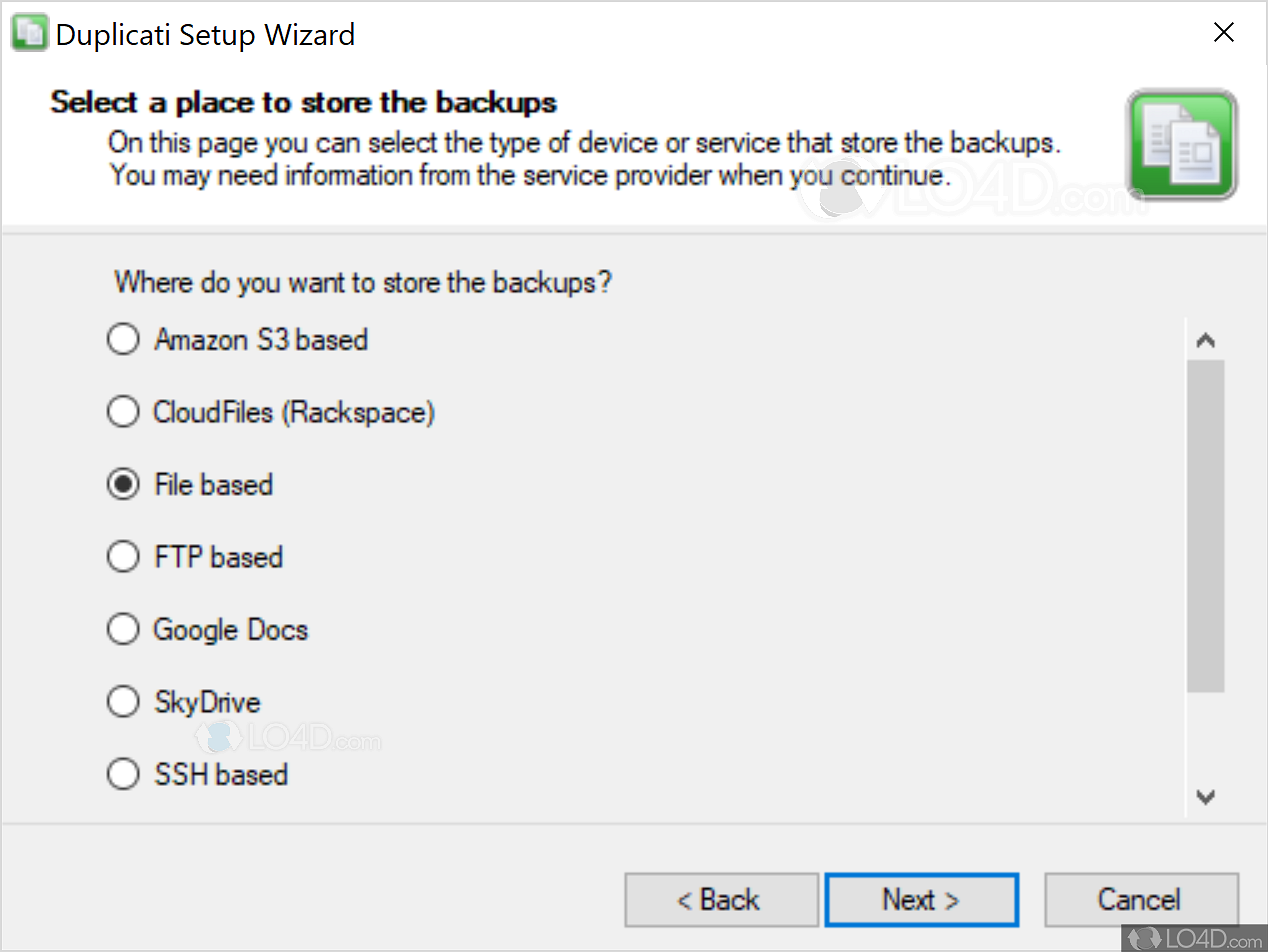Image resolution: width=1268 pixels, height=952 pixels.
Task: Proceed with the Next button
Action: [921, 900]
